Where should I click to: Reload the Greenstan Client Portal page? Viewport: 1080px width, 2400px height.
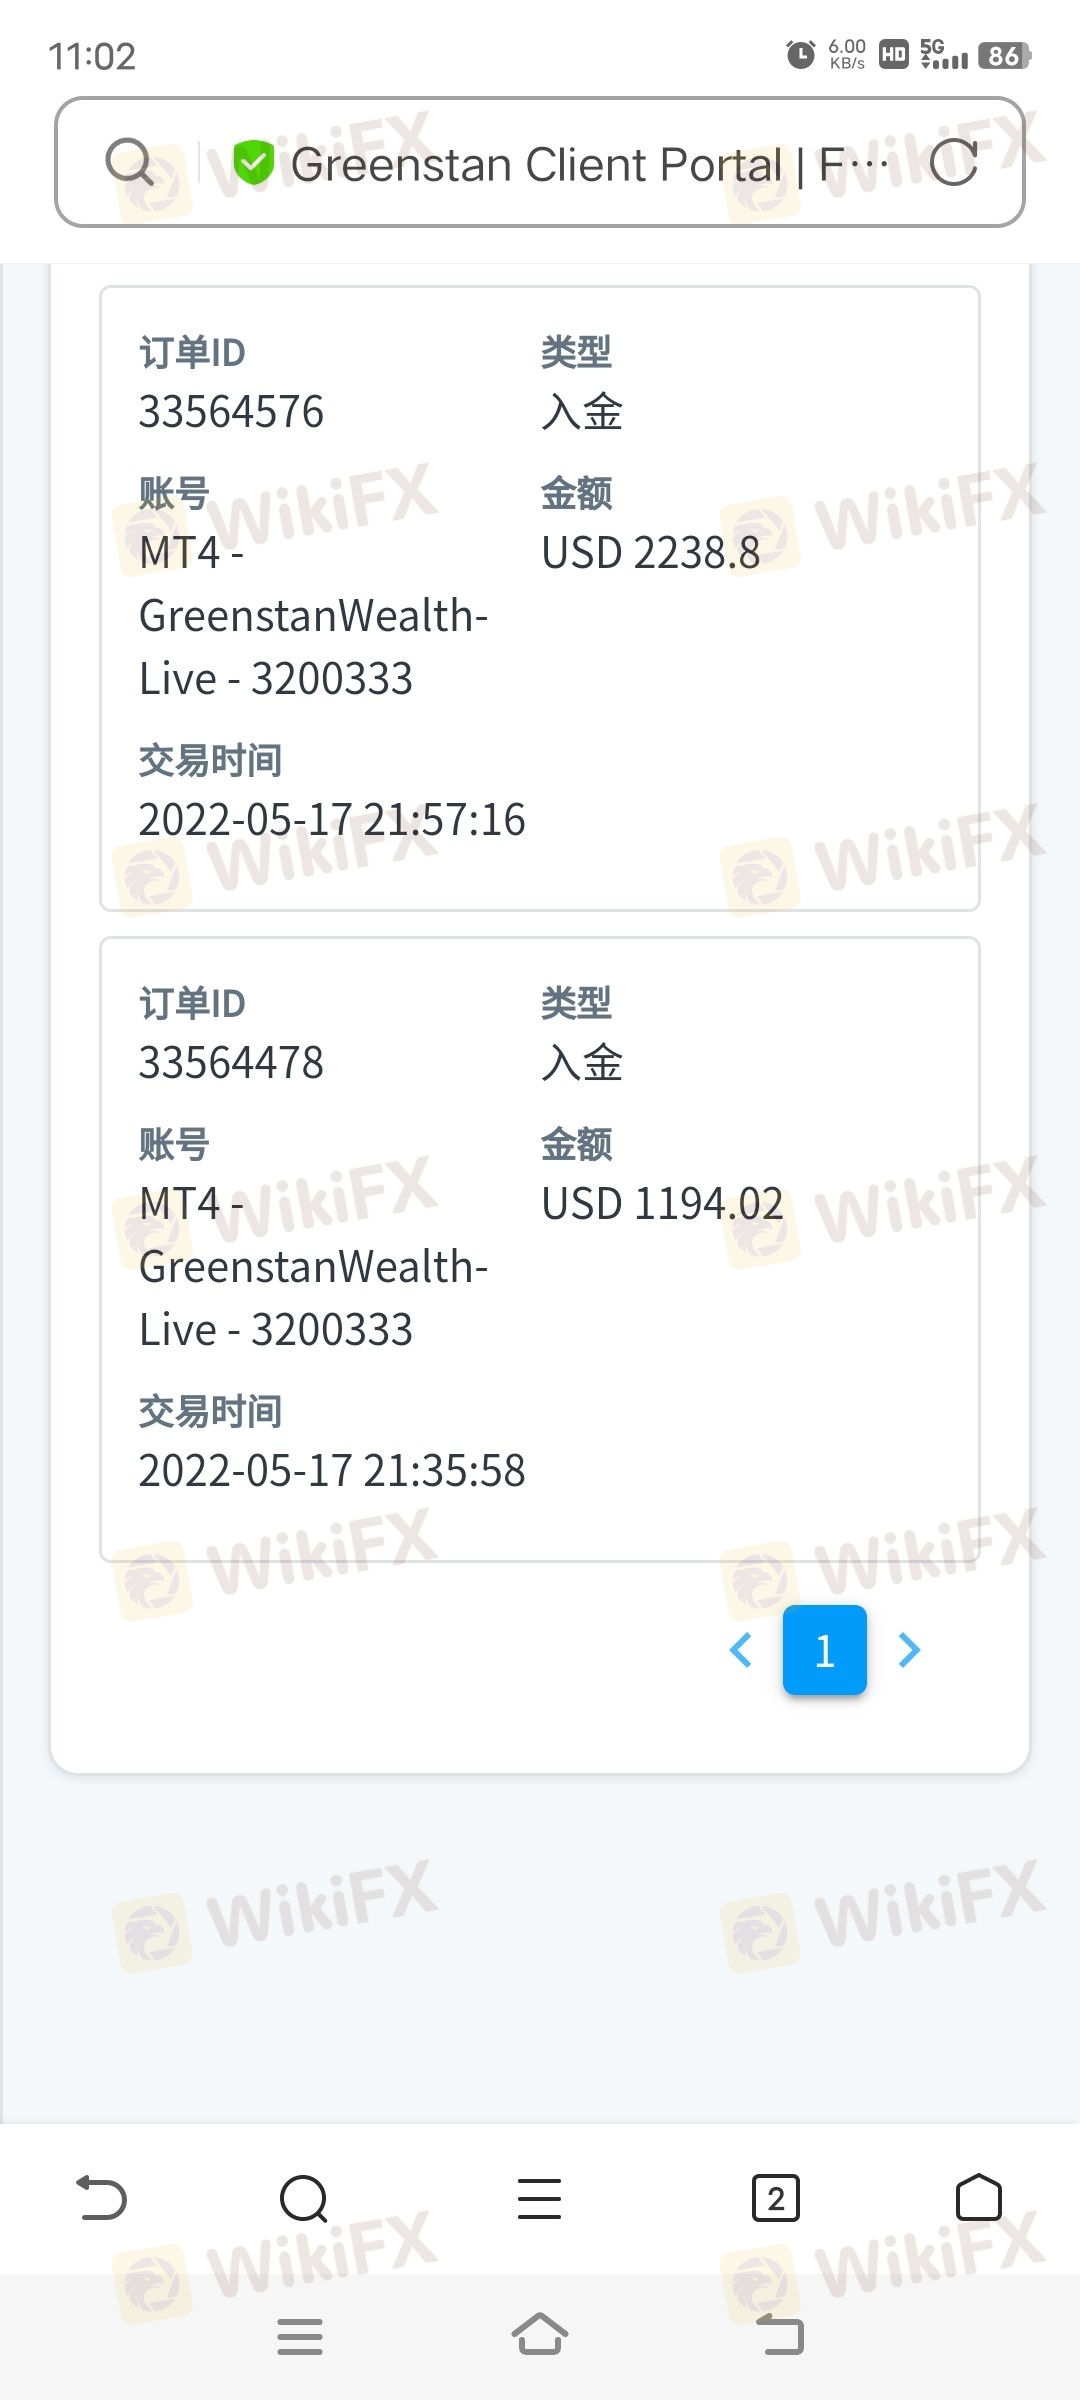tap(953, 162)
